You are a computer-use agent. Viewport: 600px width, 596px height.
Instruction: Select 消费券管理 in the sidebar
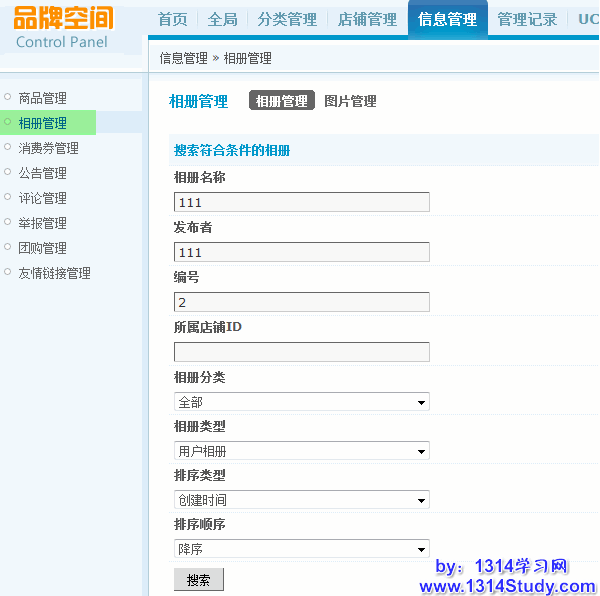(49, 148)
